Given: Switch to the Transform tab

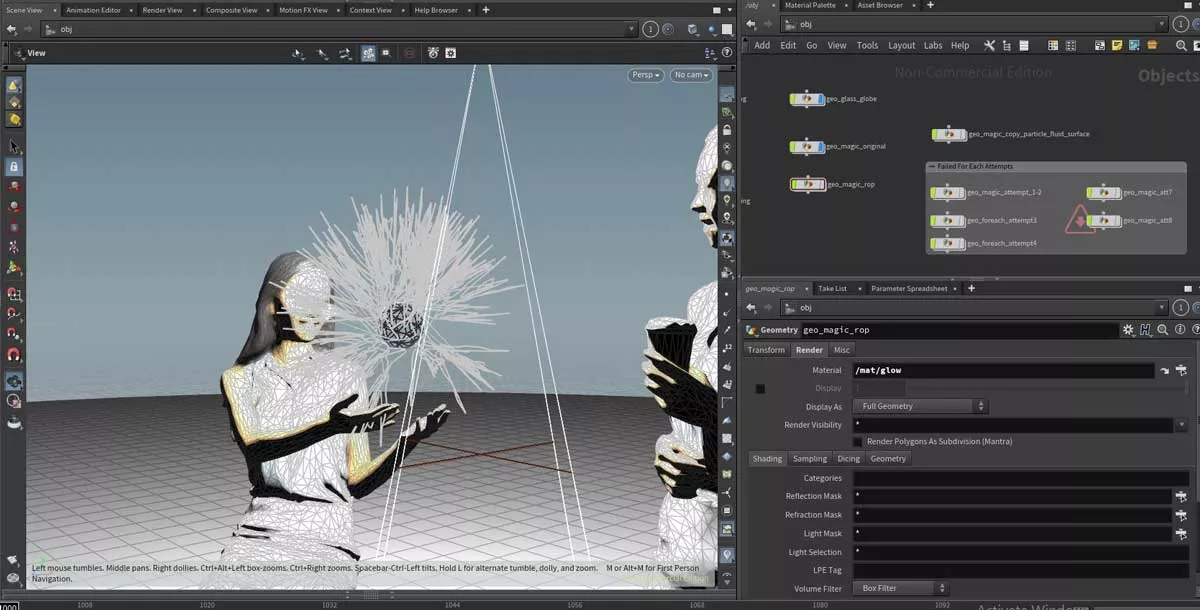Looking at the screenshot, I should pos(766,350).
